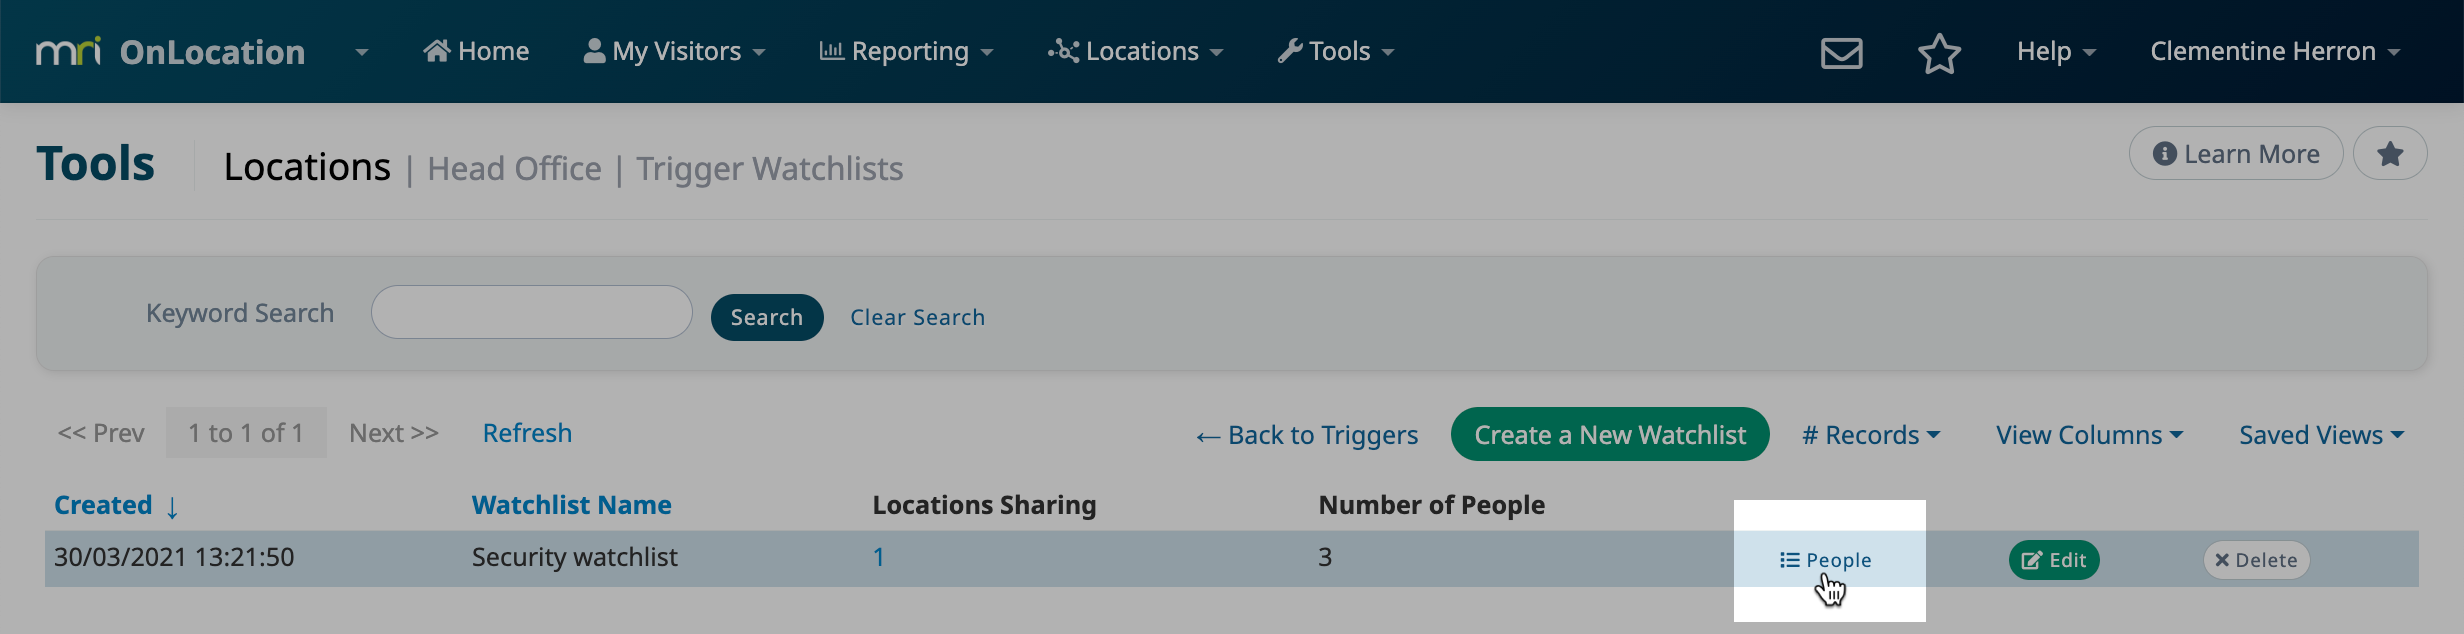Click the Head Office breadcrumb text
Viewport: 2464px width, 634px height.
[514, 168]
